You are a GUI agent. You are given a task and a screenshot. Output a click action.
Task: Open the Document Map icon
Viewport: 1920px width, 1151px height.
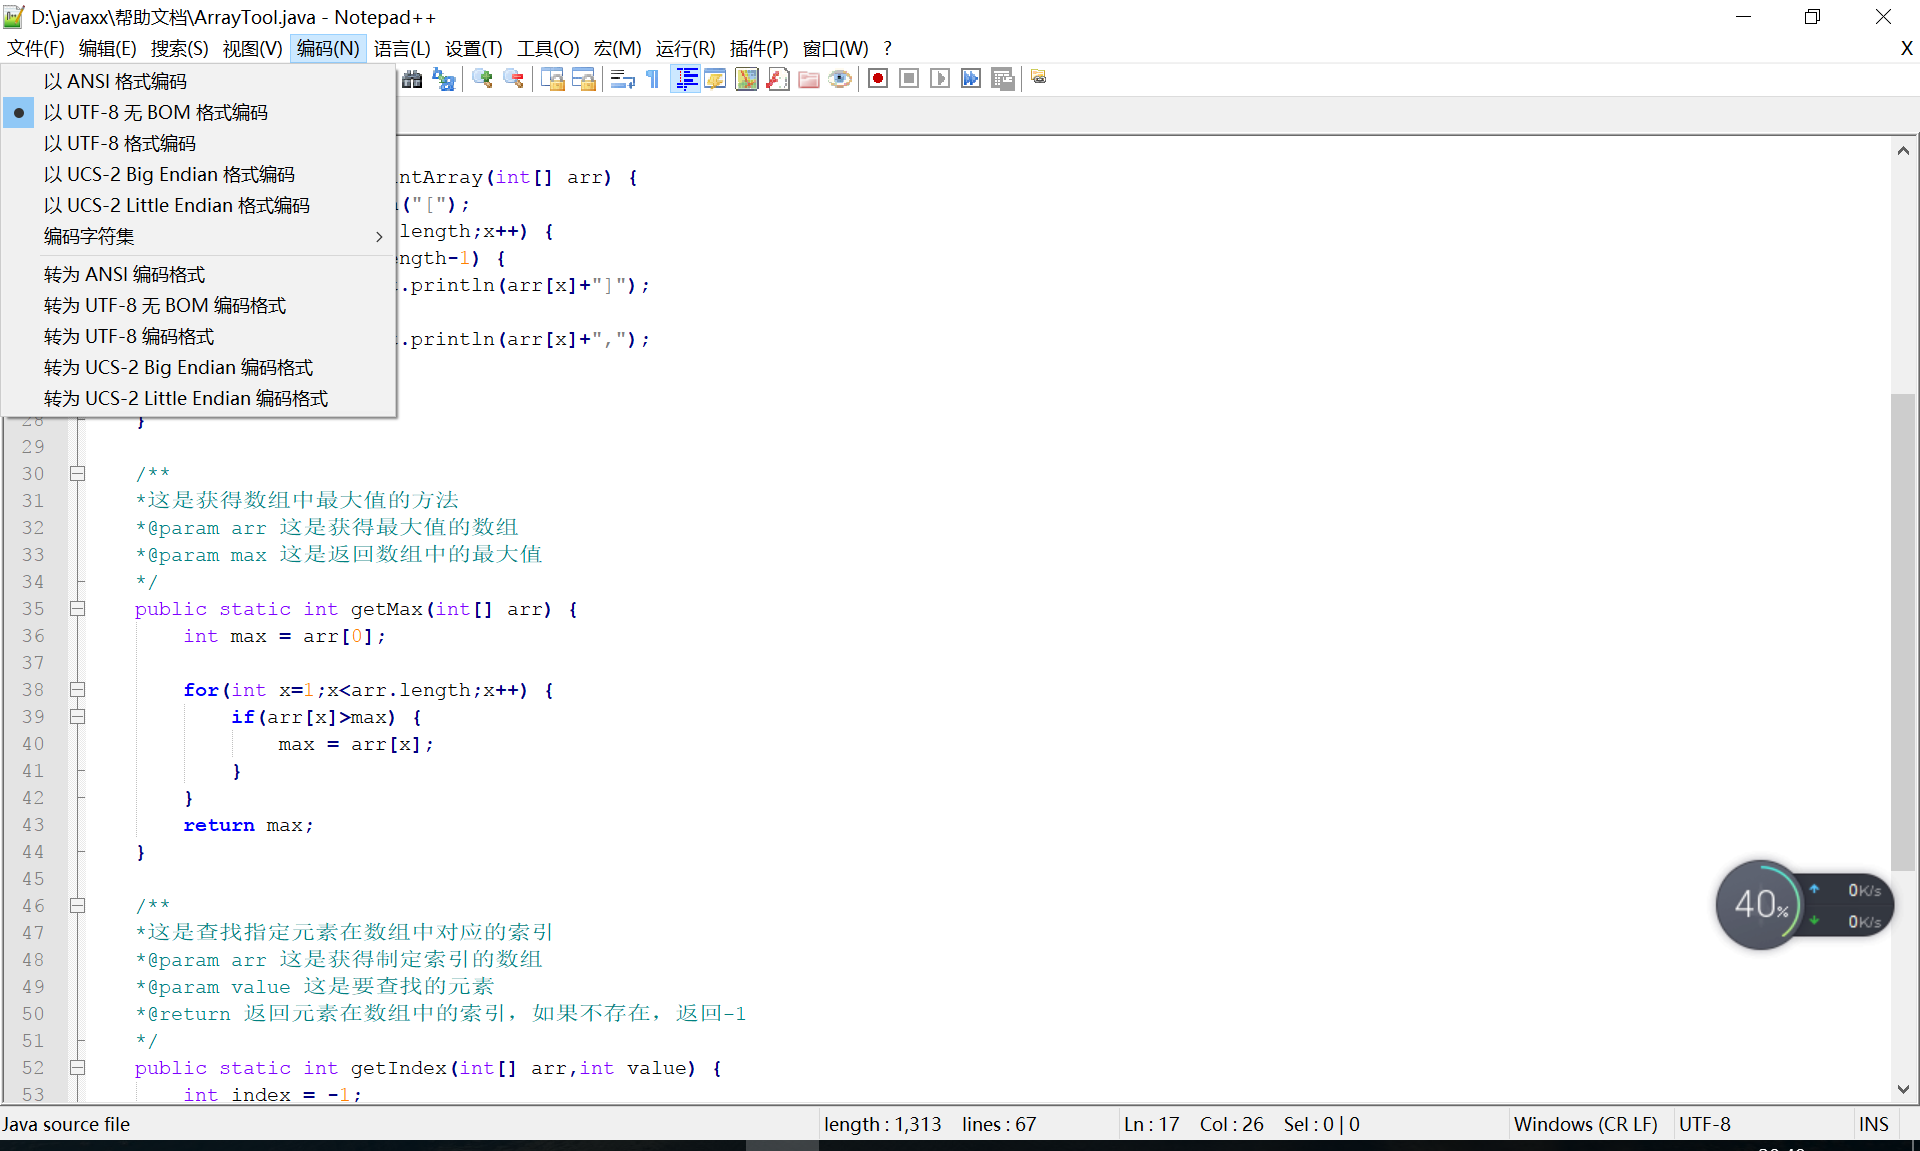tap(747, 79)
